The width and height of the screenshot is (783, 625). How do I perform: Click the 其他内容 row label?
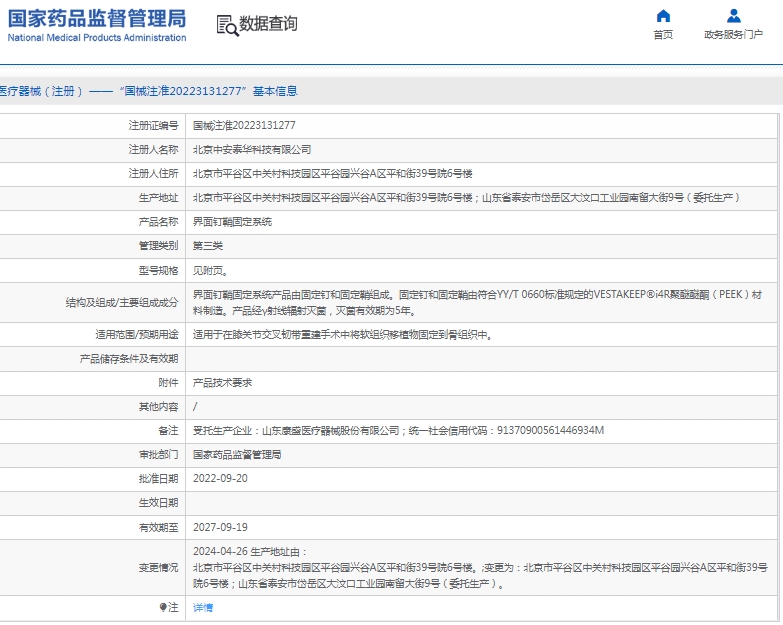158,406
